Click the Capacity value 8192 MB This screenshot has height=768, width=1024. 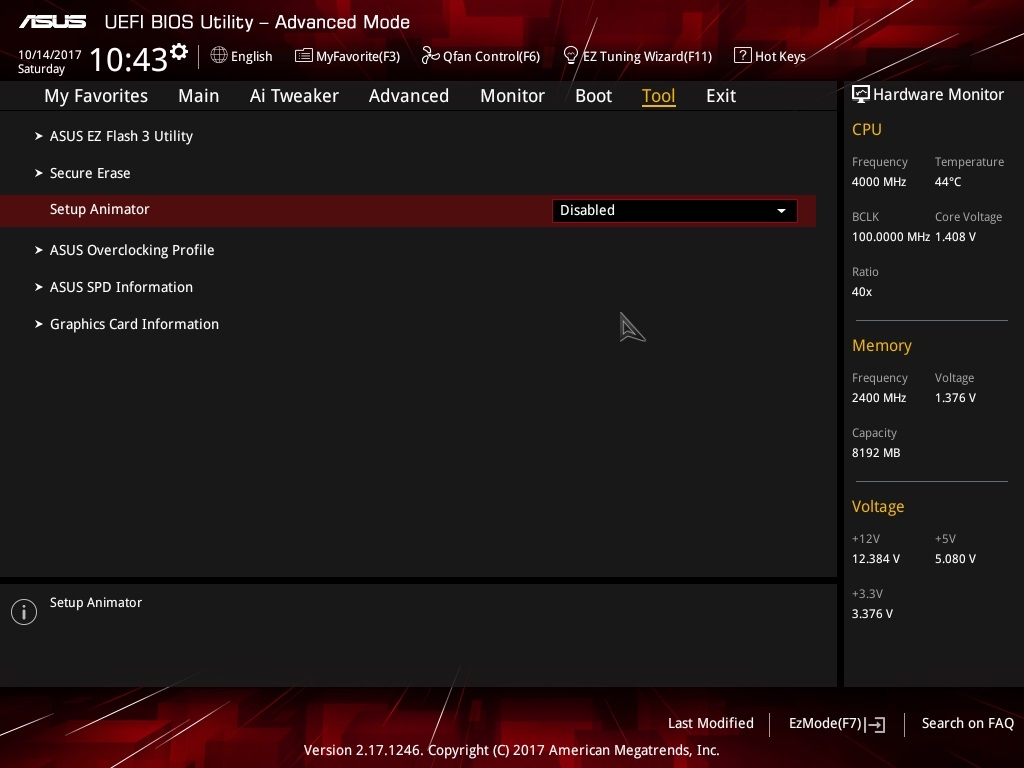point(876,453)
